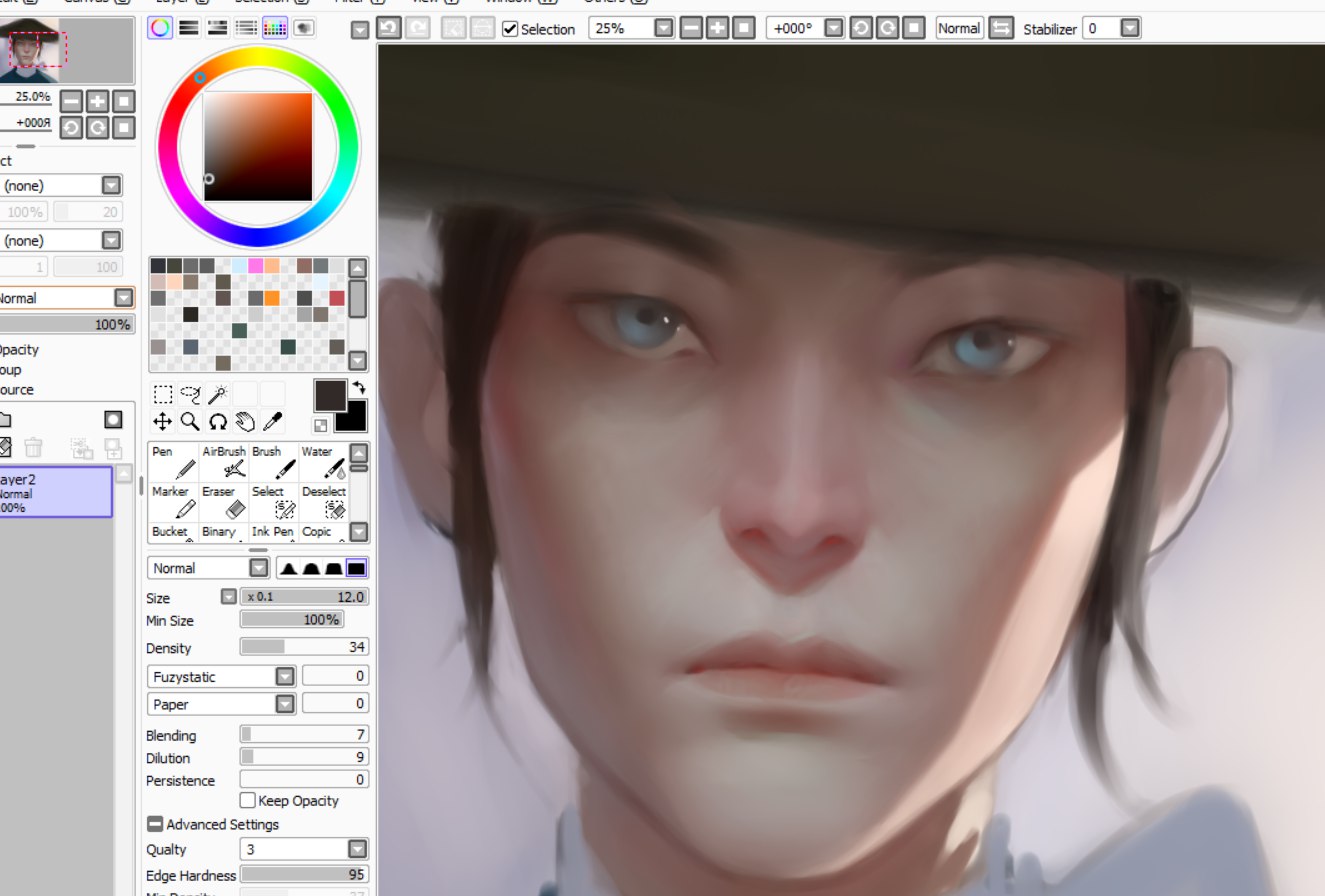Screen dimensions: 1325x896
Task: Pick the lasso selection tool
Action: (x=190, y=394)
